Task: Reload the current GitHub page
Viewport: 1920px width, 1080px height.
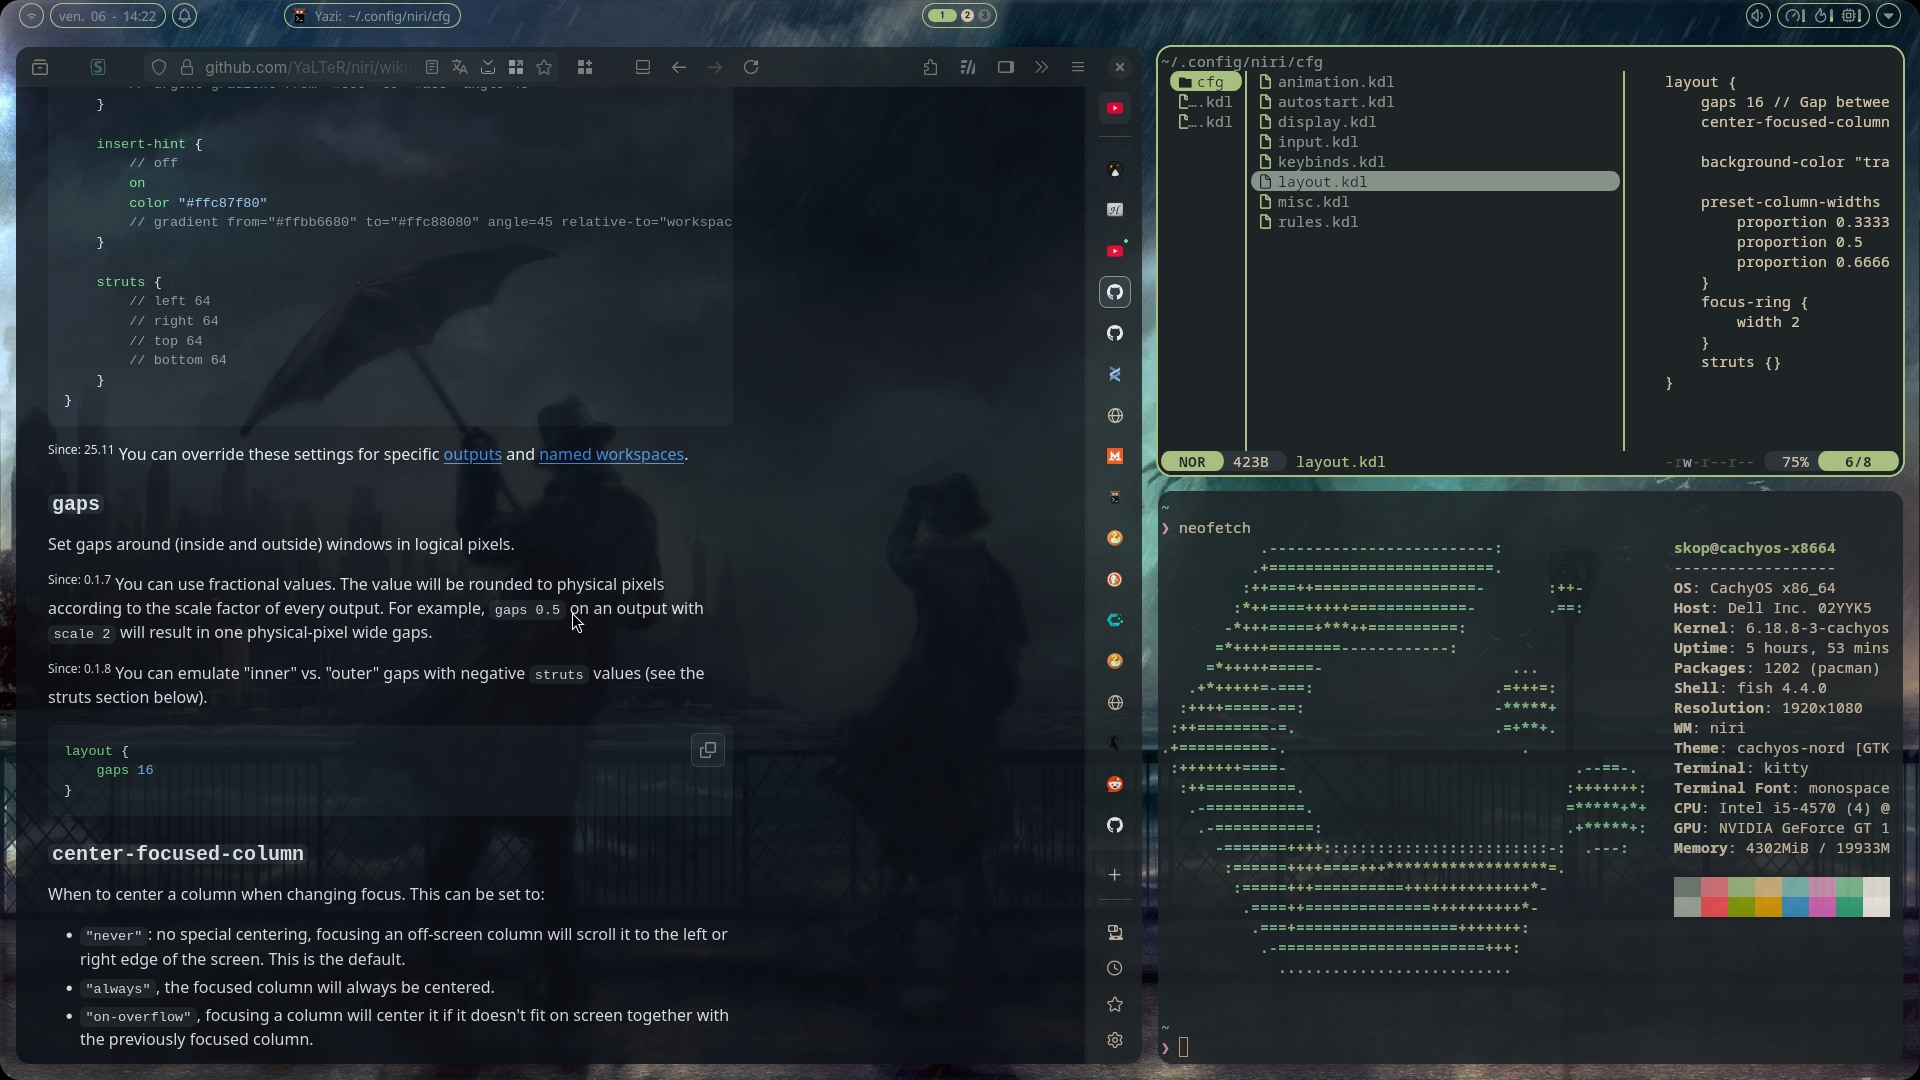Action: click(751, 67)
